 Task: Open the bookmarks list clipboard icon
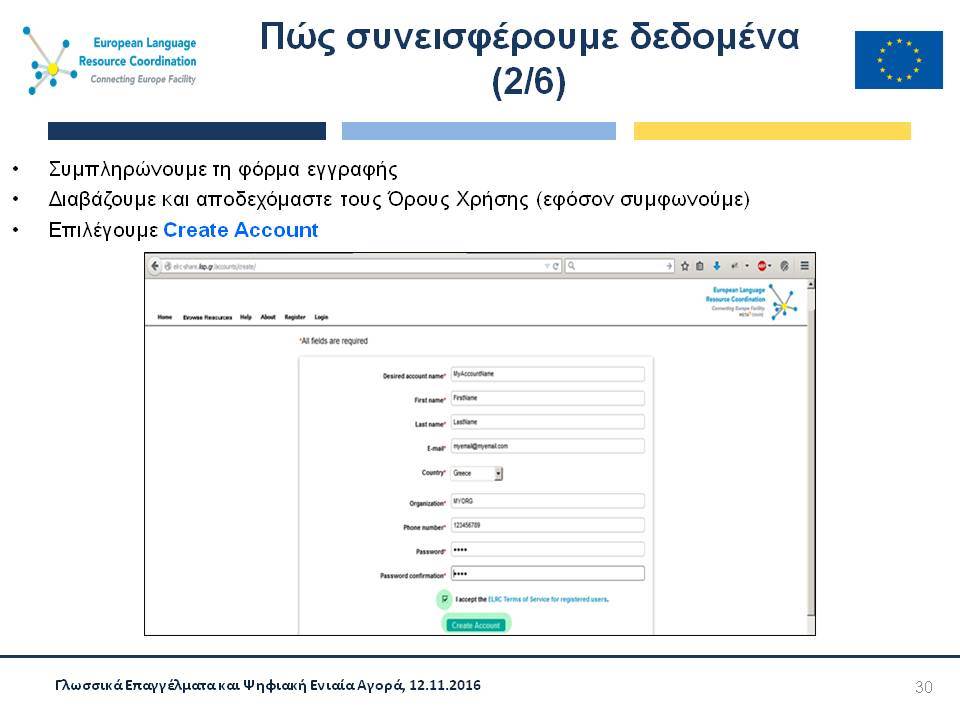coord(700,266)
